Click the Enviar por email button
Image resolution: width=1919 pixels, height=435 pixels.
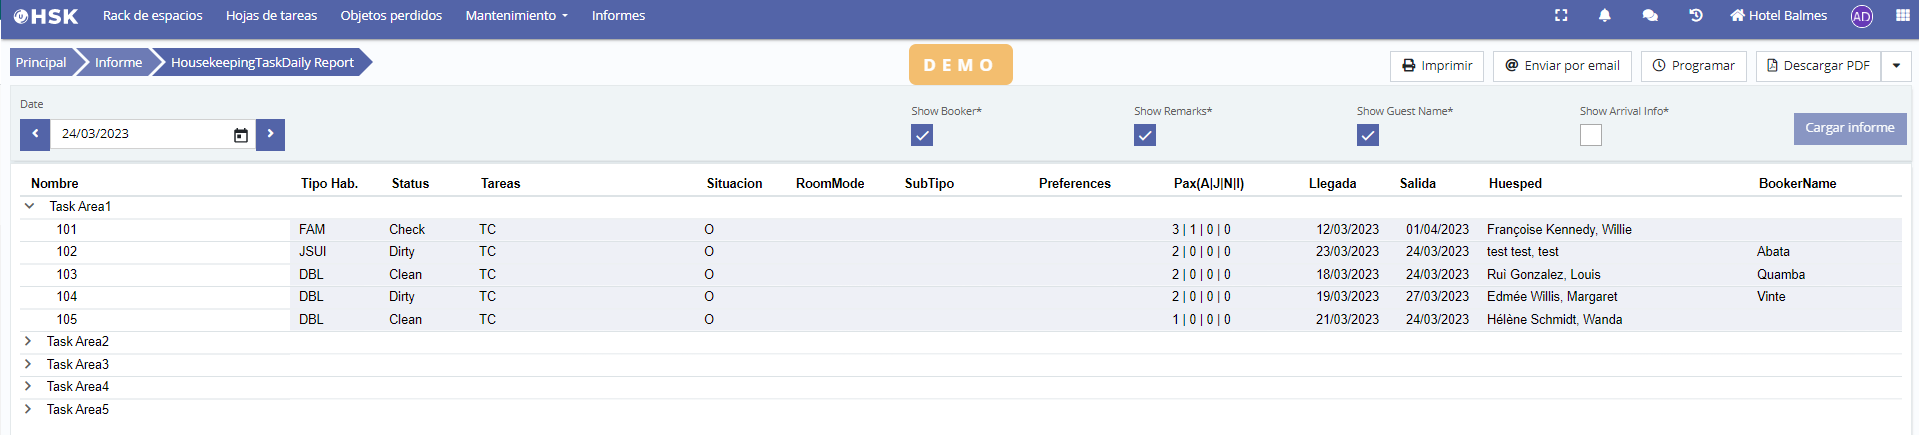(x=1562, y=66)
